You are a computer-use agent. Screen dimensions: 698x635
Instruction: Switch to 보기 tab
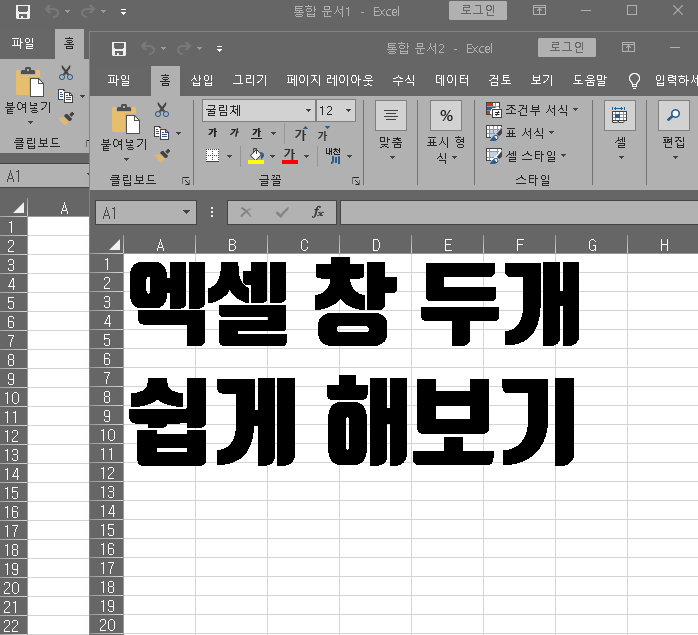[x=541, y=80]
